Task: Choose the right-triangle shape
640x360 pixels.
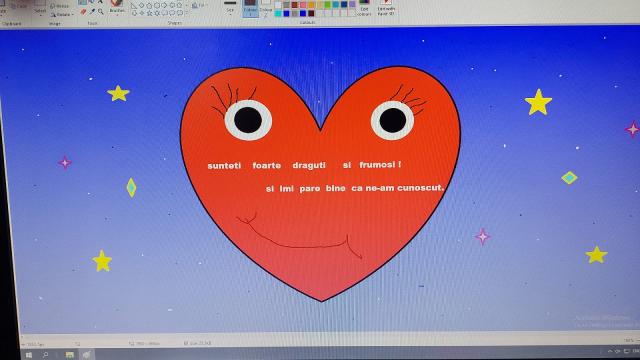Action: [134, 6]
